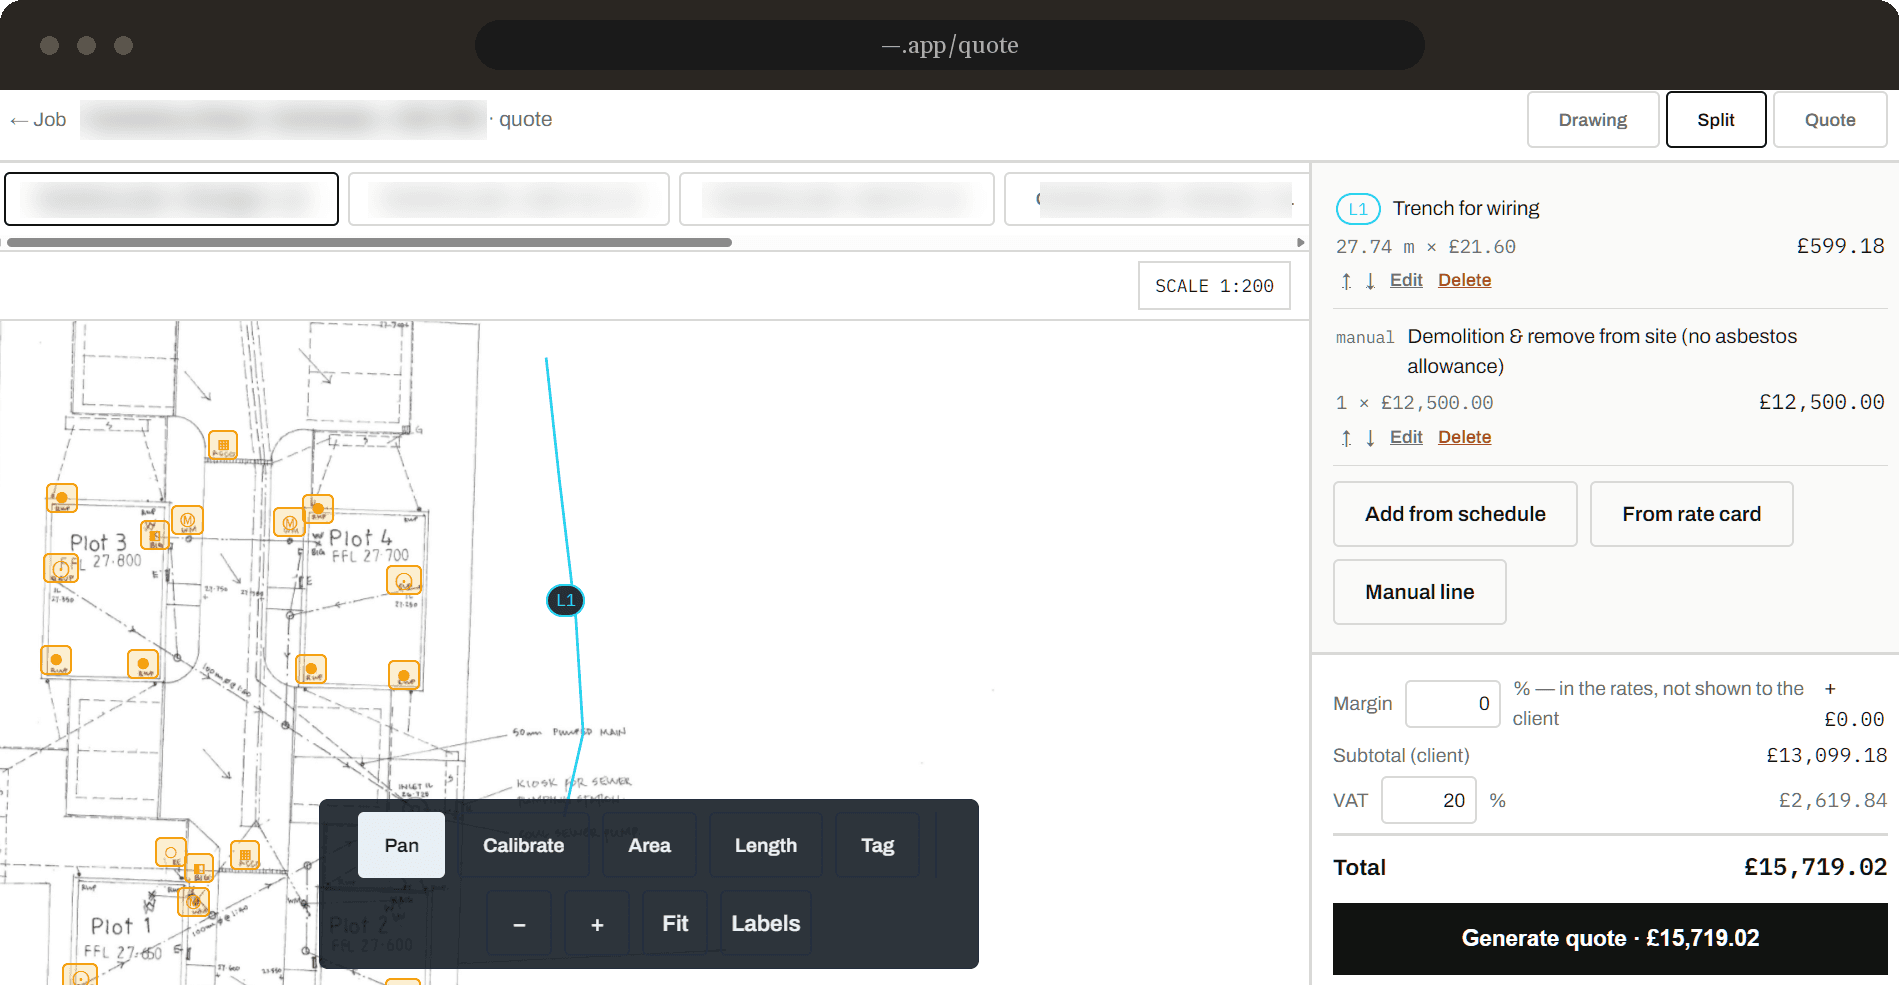Screen dimensions: 1899x985
Task: Select the Tag tool
Action: pyautogui.click(x=877, y=845)
